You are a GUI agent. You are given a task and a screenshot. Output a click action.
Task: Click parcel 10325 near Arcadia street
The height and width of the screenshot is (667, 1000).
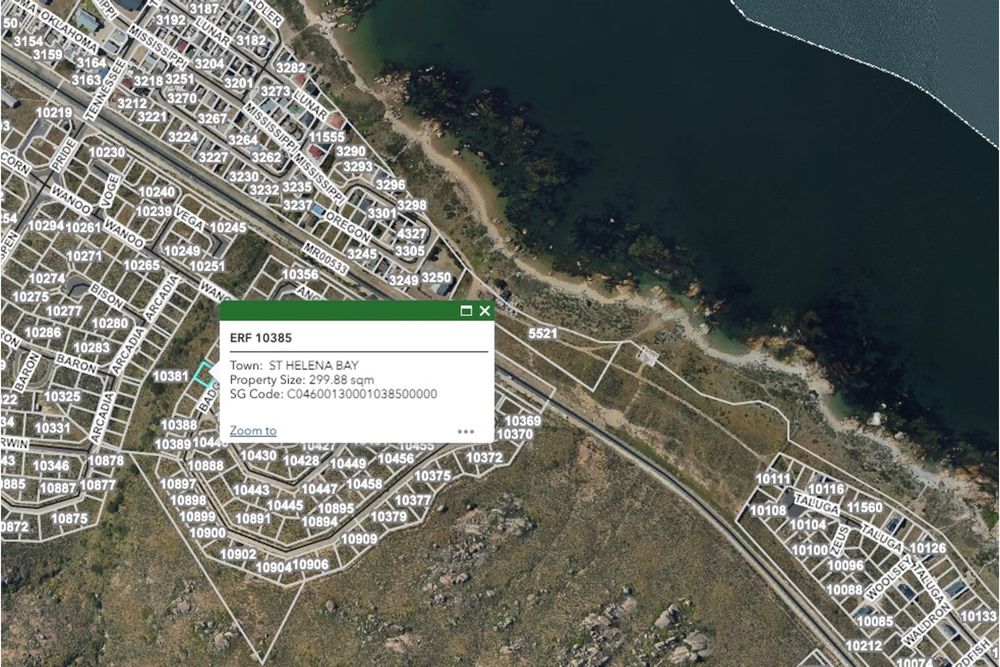[62, 397]
